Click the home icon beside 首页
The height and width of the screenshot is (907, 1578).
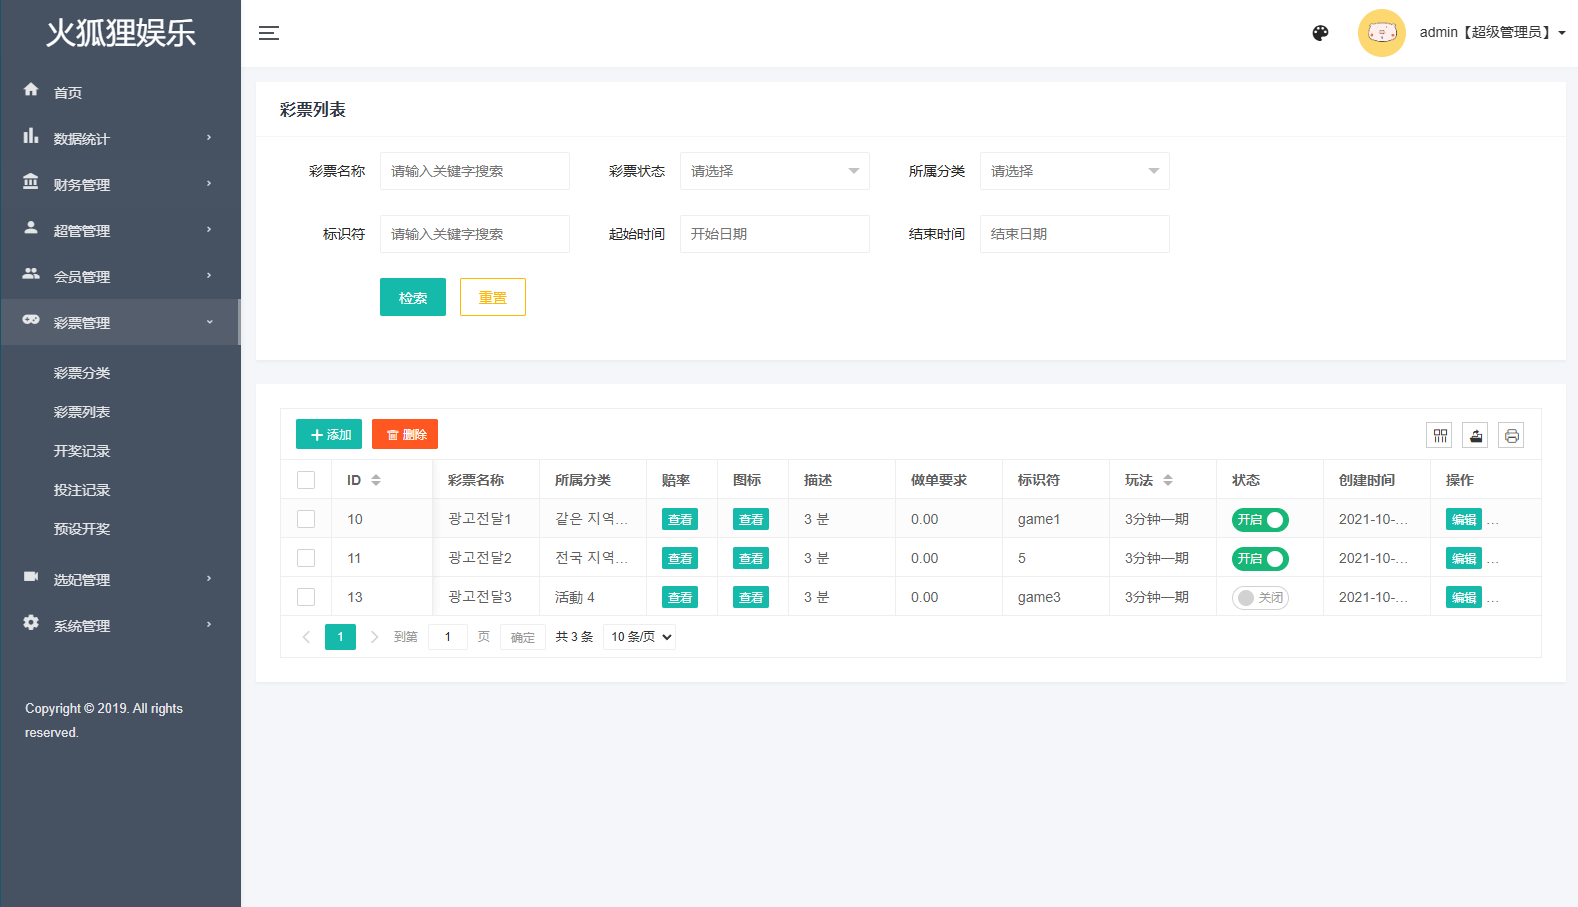pyautogui.click(x=31, y=90)
